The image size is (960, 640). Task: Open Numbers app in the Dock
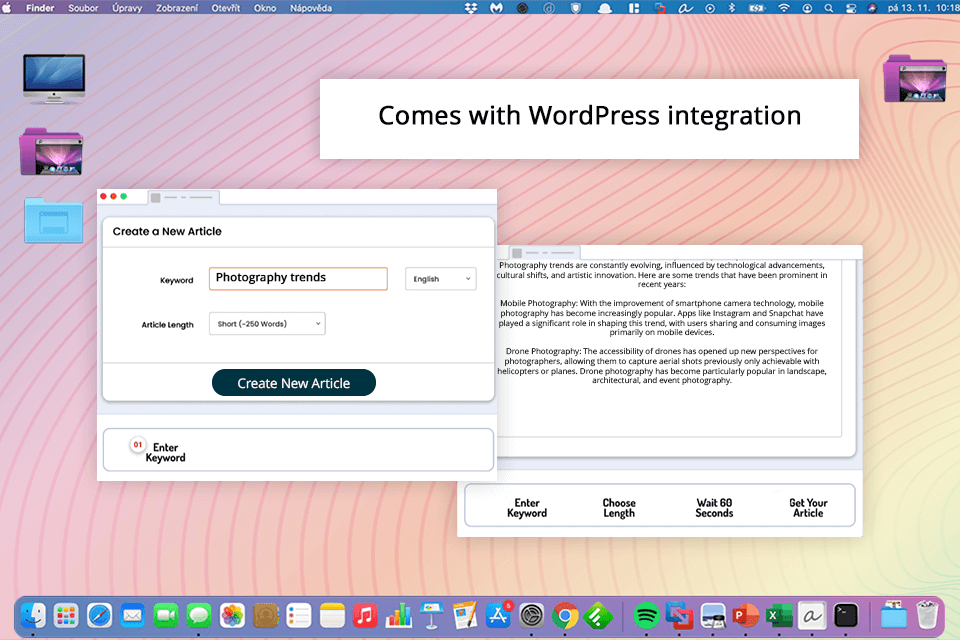point(399,616)
